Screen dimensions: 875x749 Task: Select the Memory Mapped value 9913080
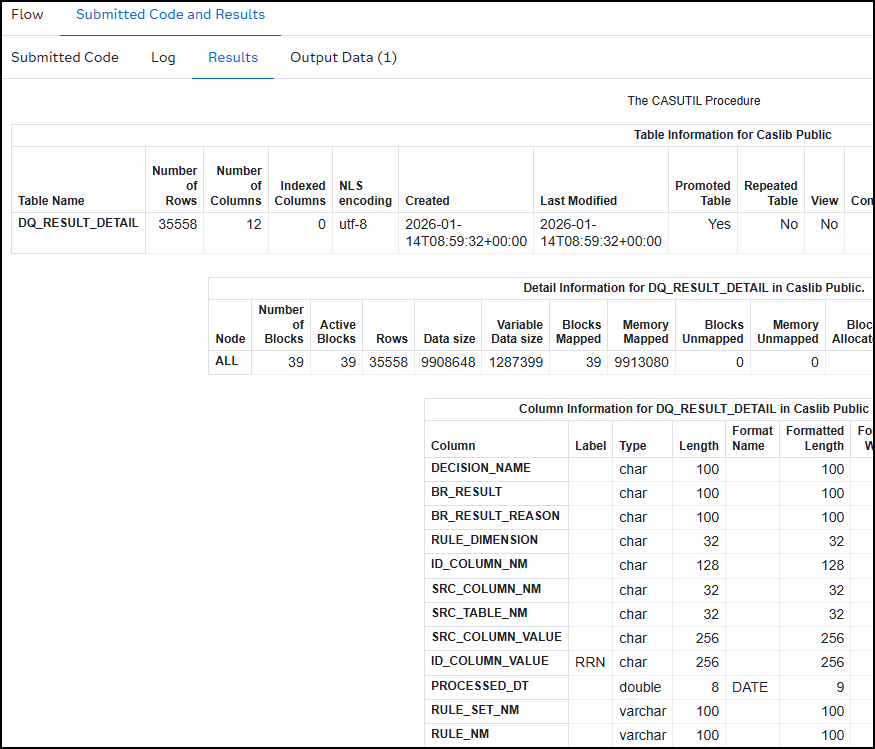641,363
